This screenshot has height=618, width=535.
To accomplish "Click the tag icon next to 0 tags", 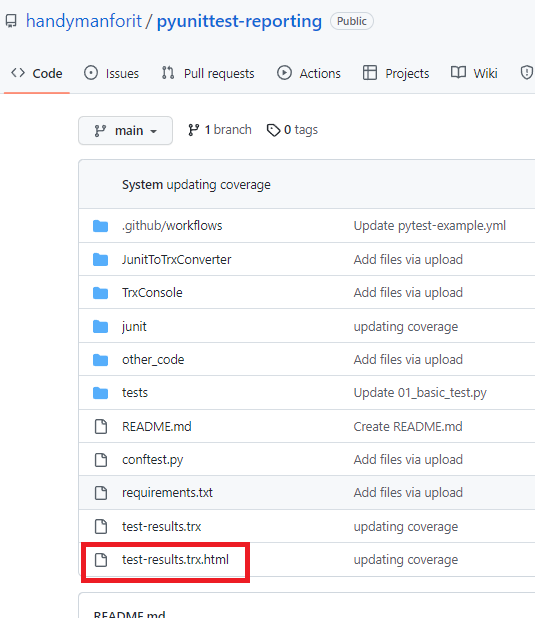I will pyautogui.click(x=273, y=130).
